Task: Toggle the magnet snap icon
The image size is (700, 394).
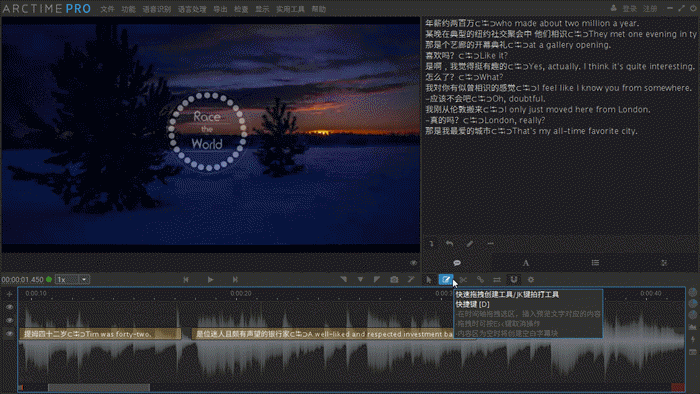Action: (514, 280)
